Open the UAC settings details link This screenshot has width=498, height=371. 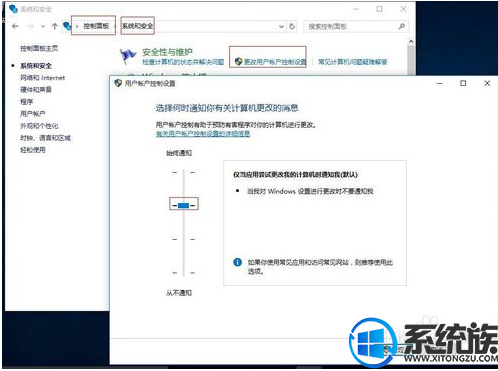(203, 134)
